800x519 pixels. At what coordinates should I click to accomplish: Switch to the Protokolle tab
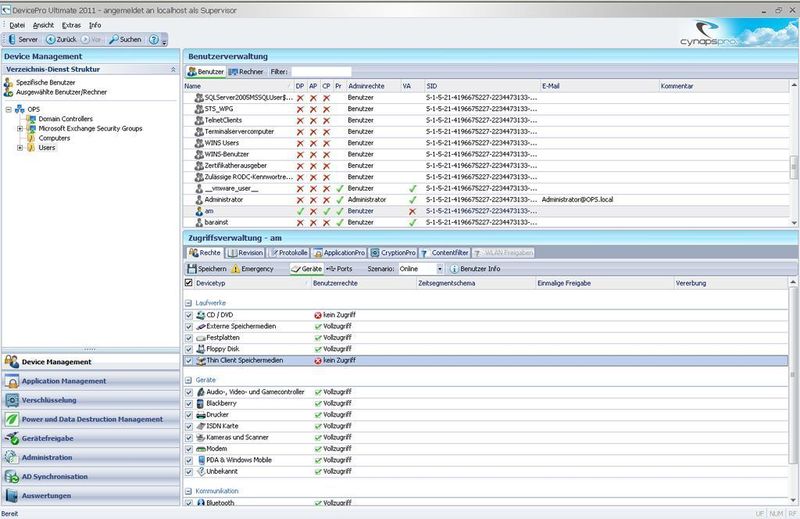click(288, 253)
